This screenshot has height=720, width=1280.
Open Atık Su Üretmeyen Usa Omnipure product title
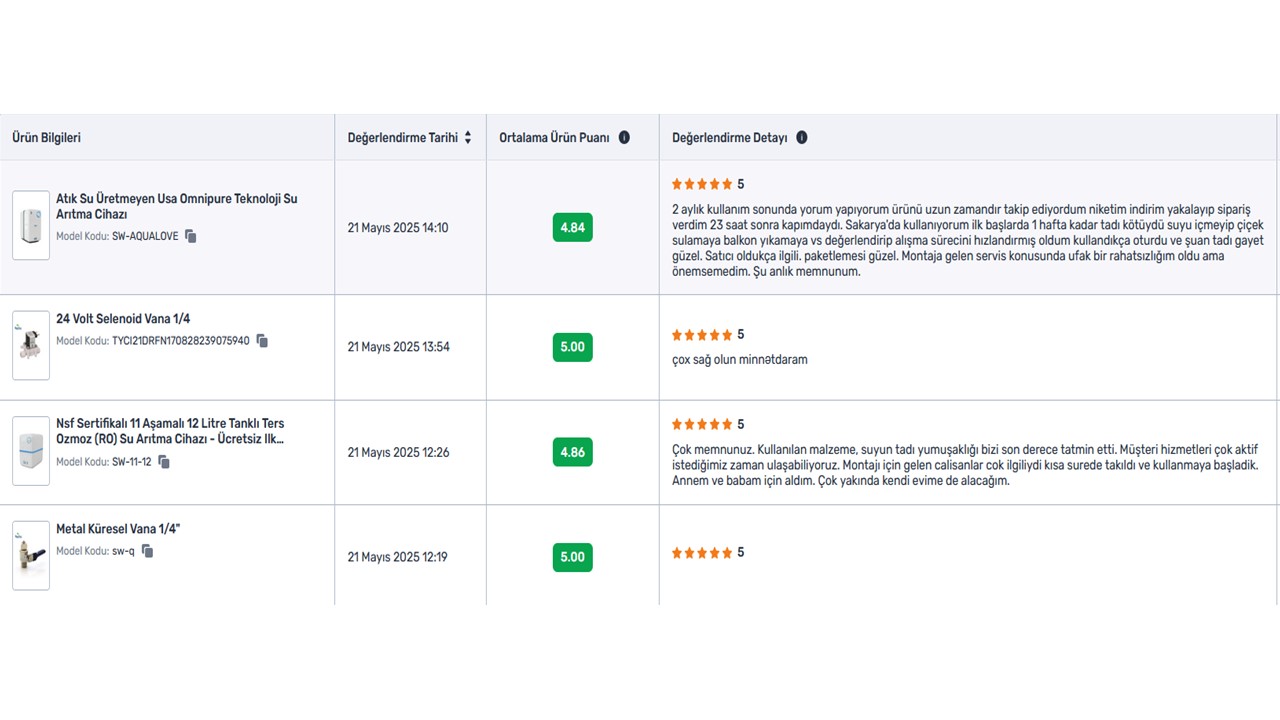pos(177,206)
